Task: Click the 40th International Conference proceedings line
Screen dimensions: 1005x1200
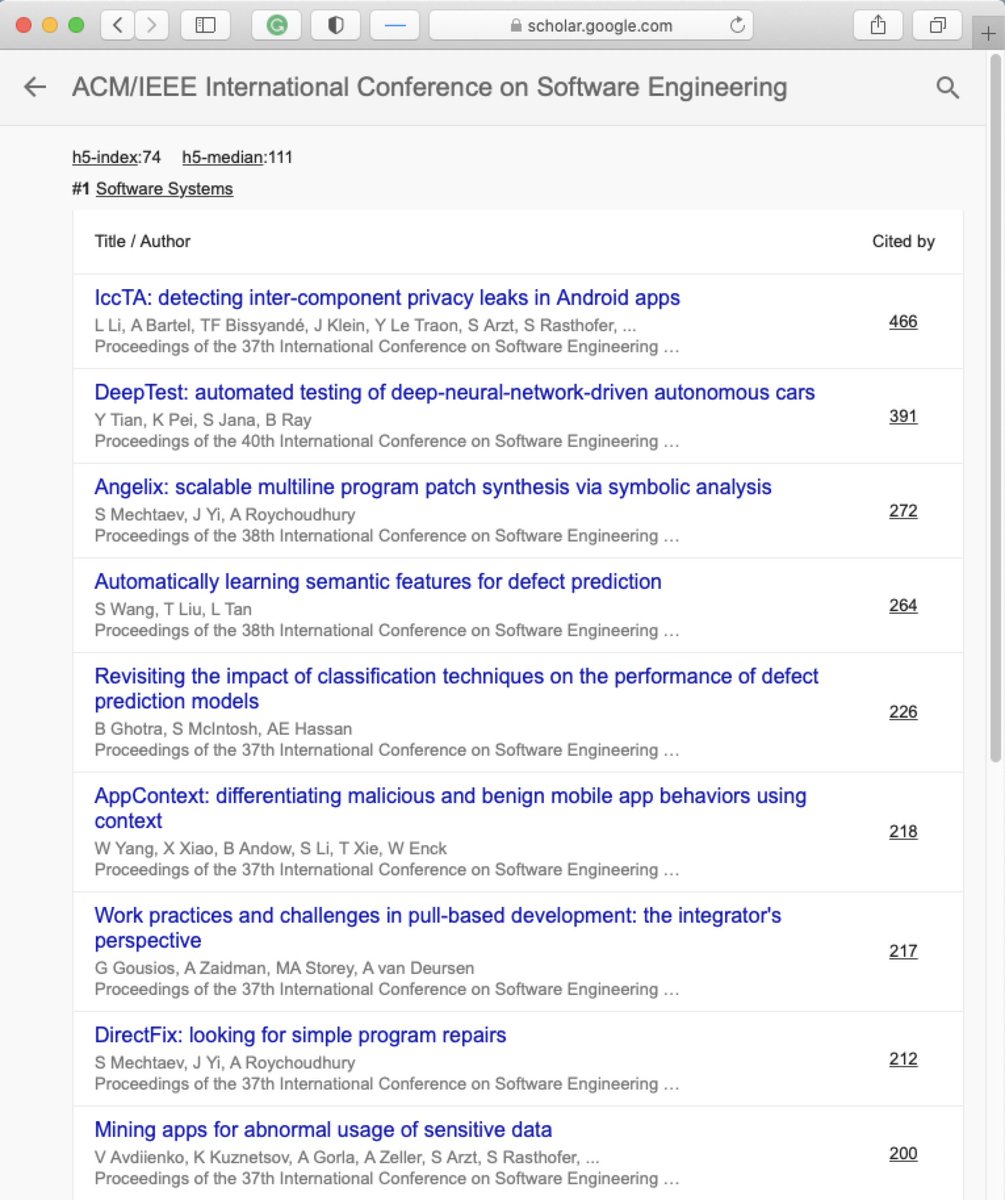Action: tap(387, 441)
